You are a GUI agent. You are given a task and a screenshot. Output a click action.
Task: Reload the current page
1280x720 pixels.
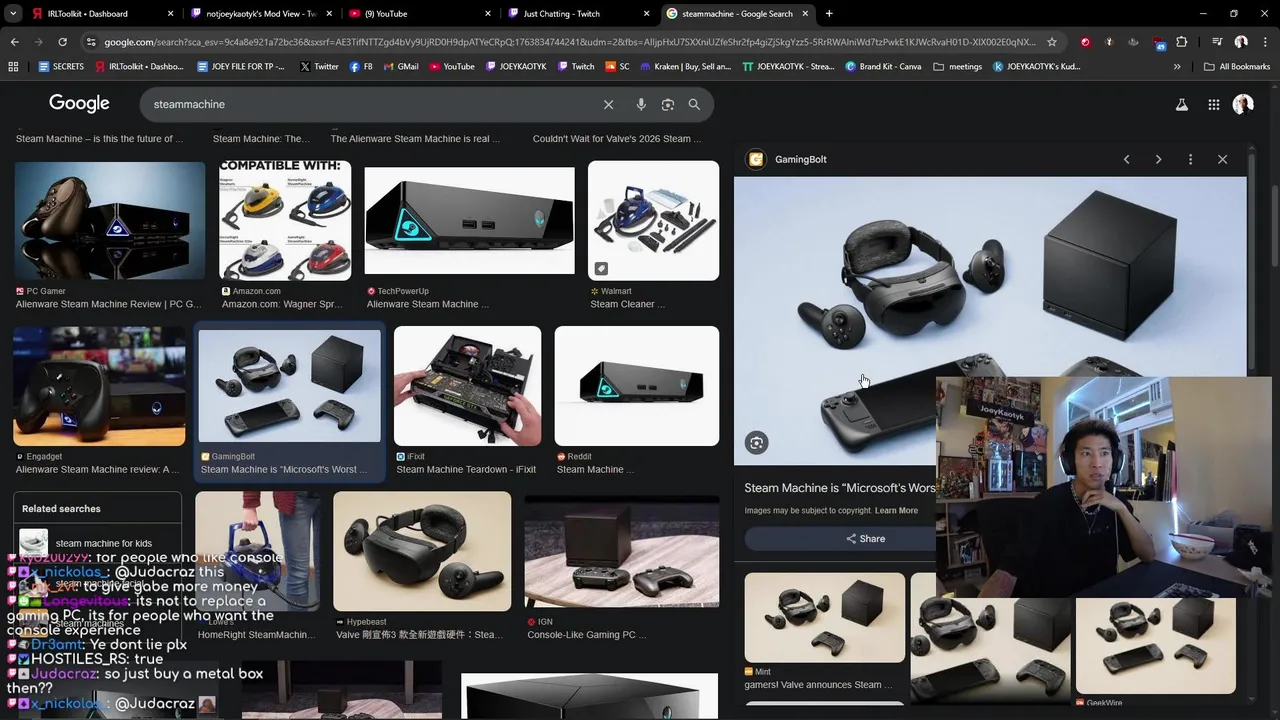tap(62, 42)
